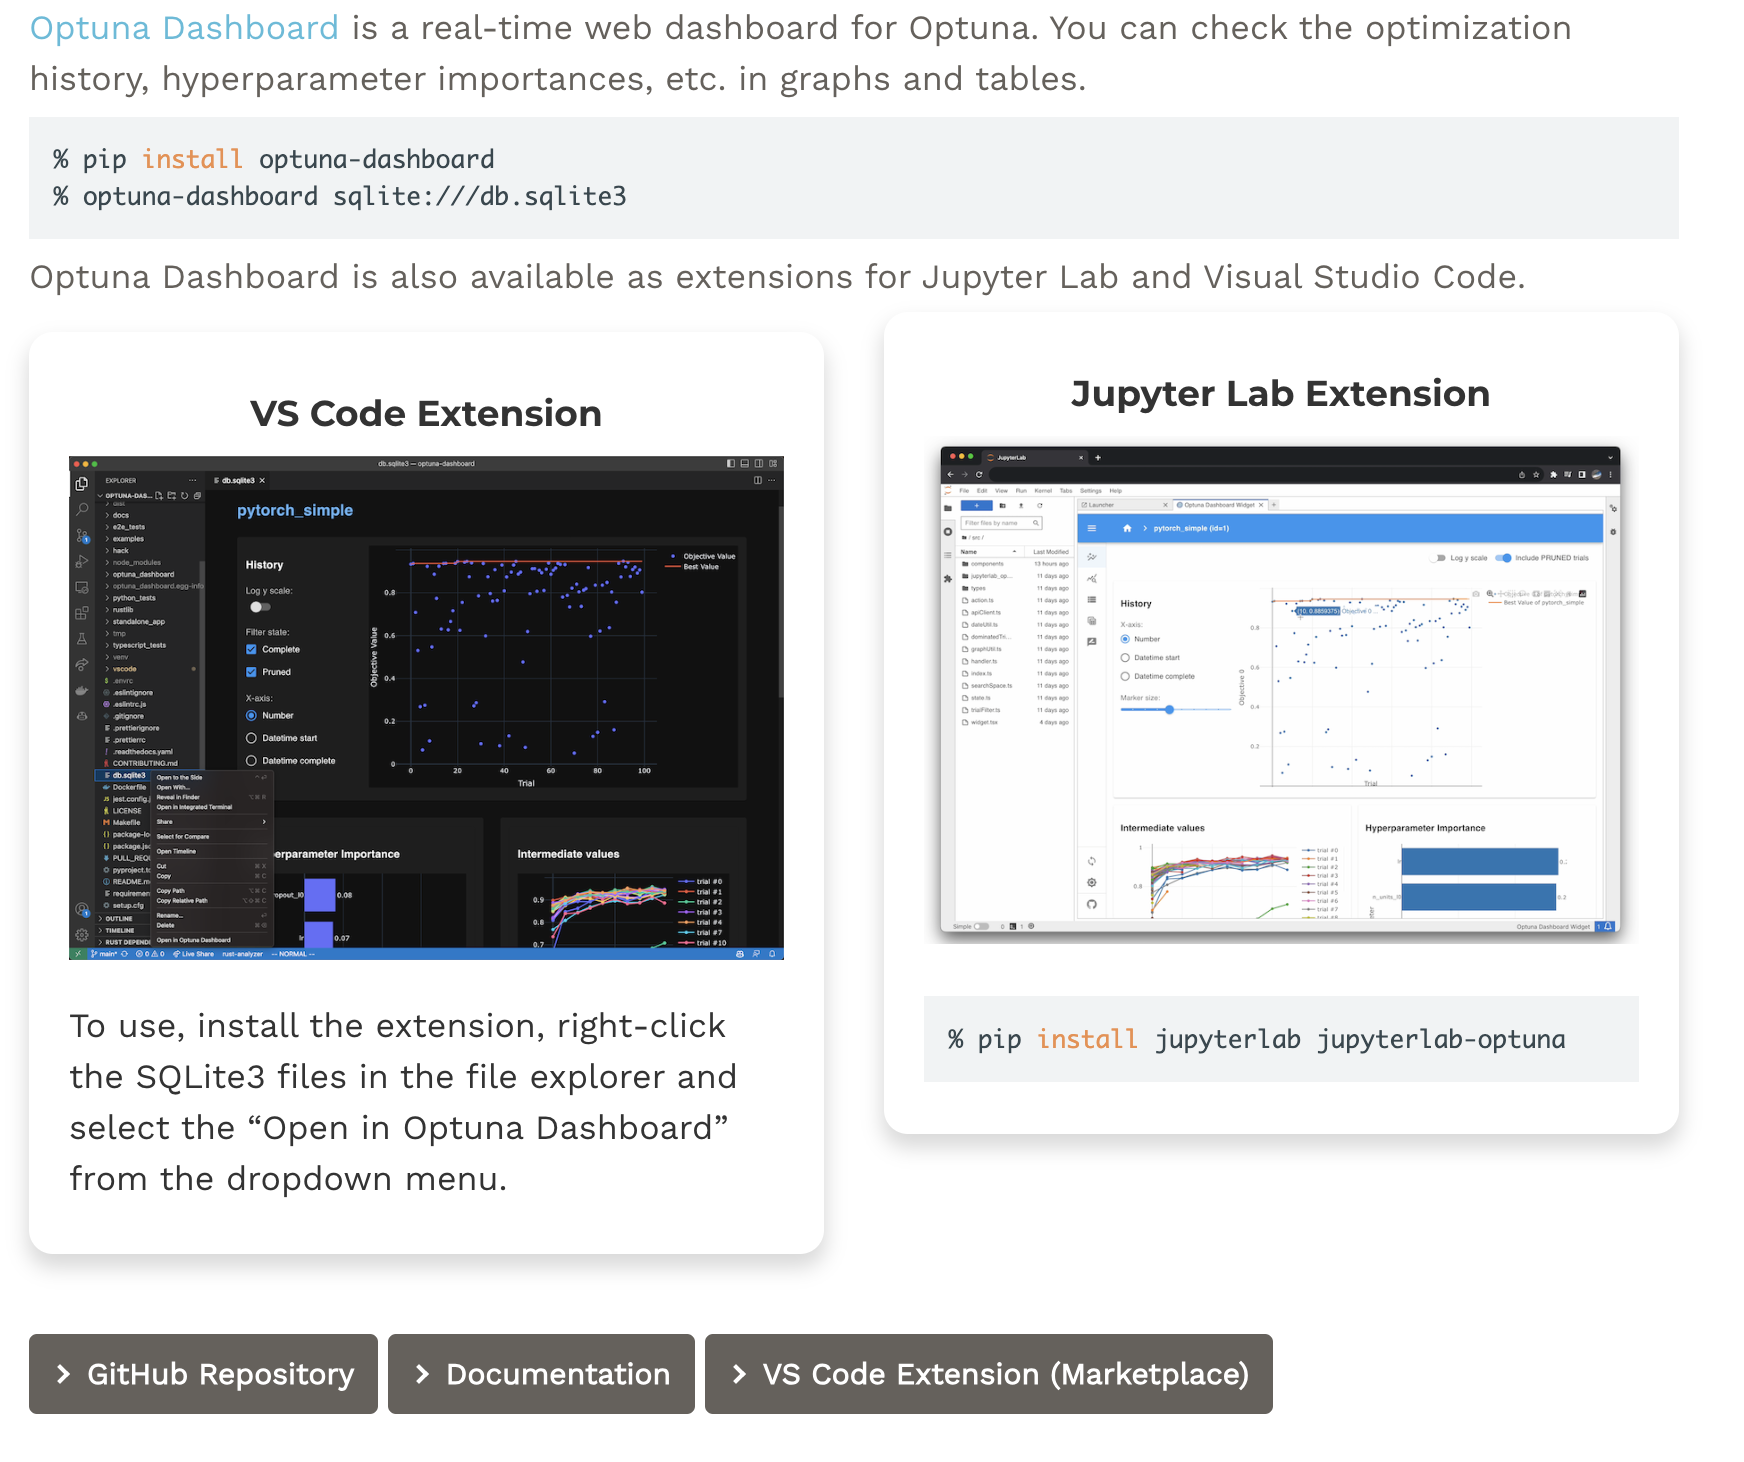Click New File icon in VS Code explorer header

[159, 496]
